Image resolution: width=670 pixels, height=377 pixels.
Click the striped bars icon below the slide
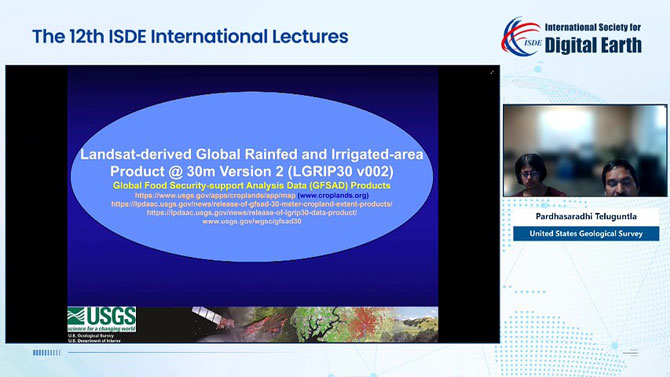pyautogui.click(x=47, y=353)
